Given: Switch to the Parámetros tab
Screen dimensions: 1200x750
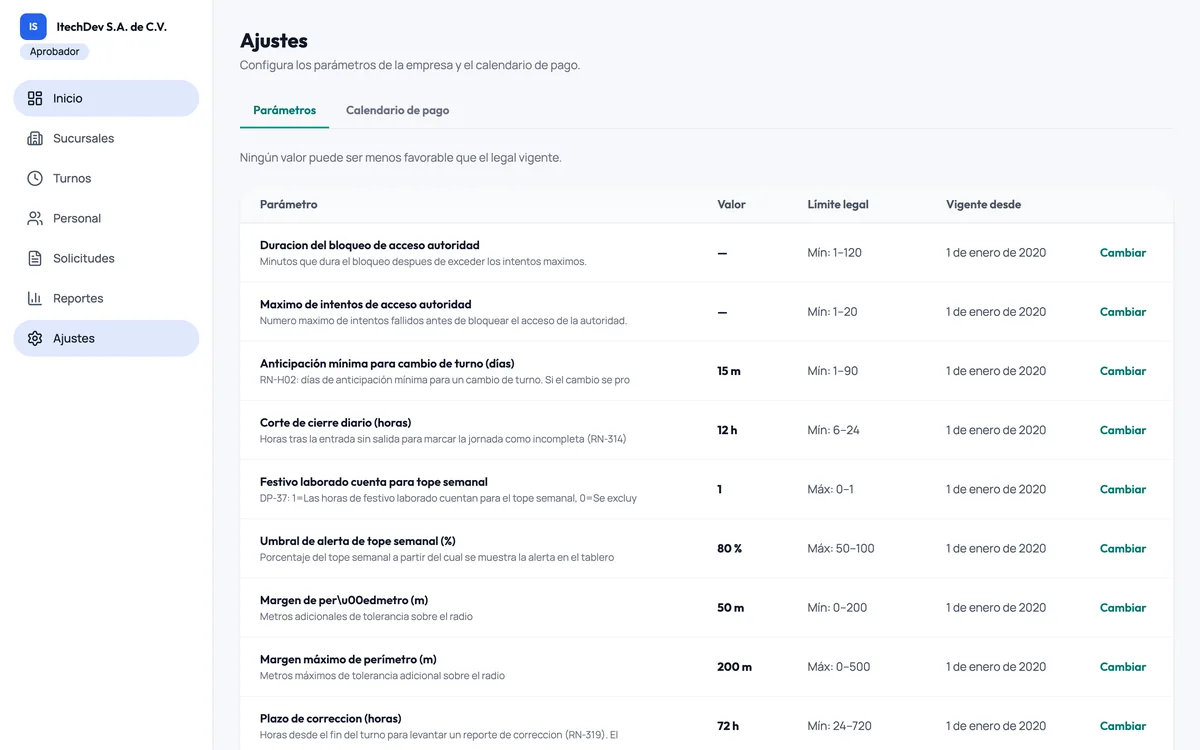Looking at the screenshot, I should pyautogui.click(x=284, y=110).
